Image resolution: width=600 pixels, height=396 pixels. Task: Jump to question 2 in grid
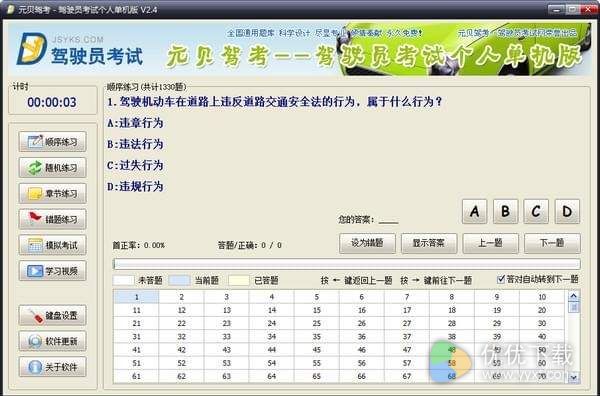tap(181, 297)
